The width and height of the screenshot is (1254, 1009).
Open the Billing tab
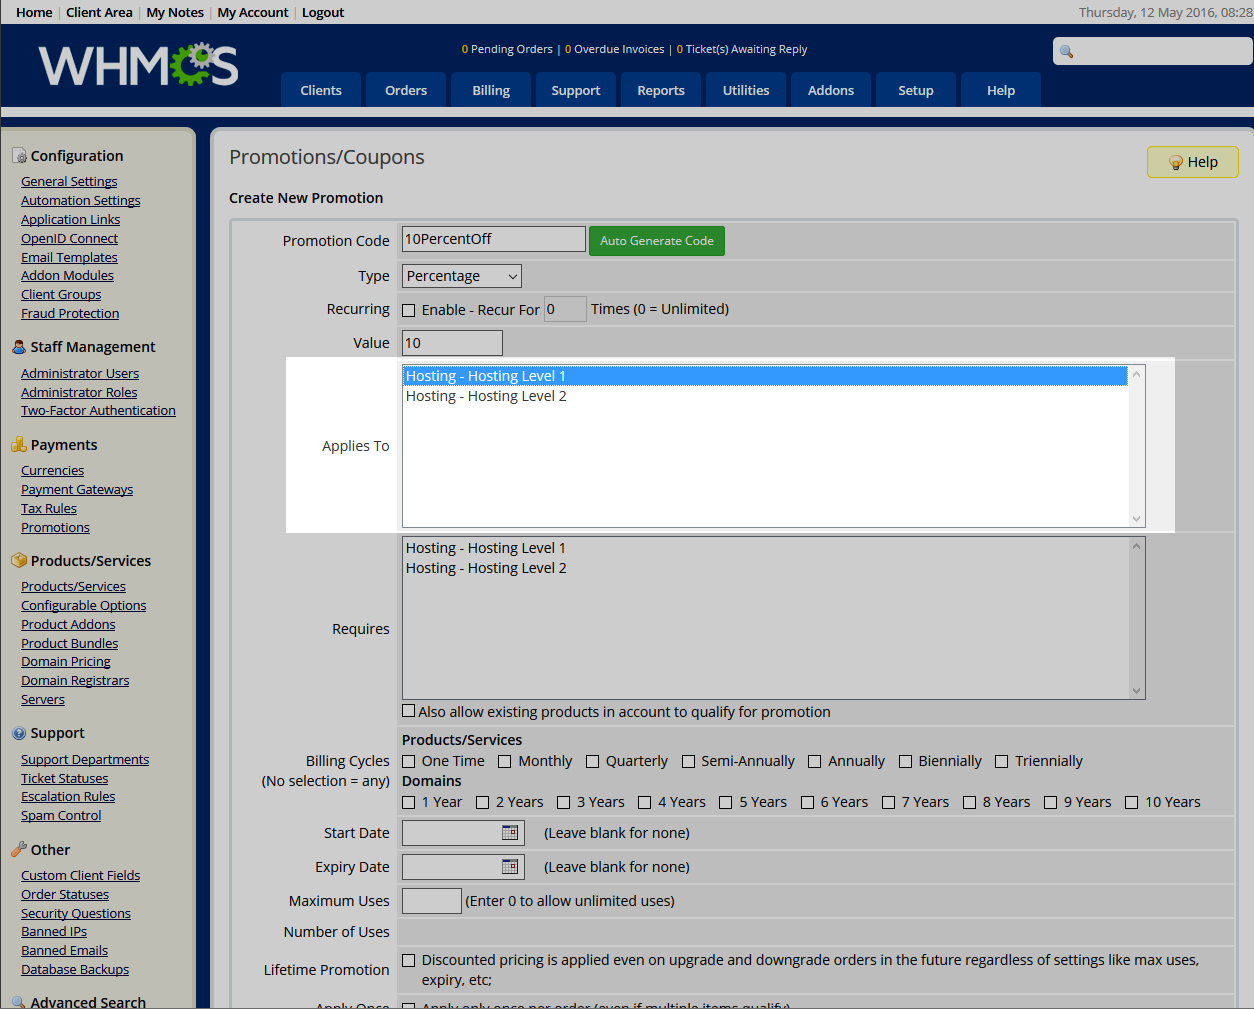491,90
